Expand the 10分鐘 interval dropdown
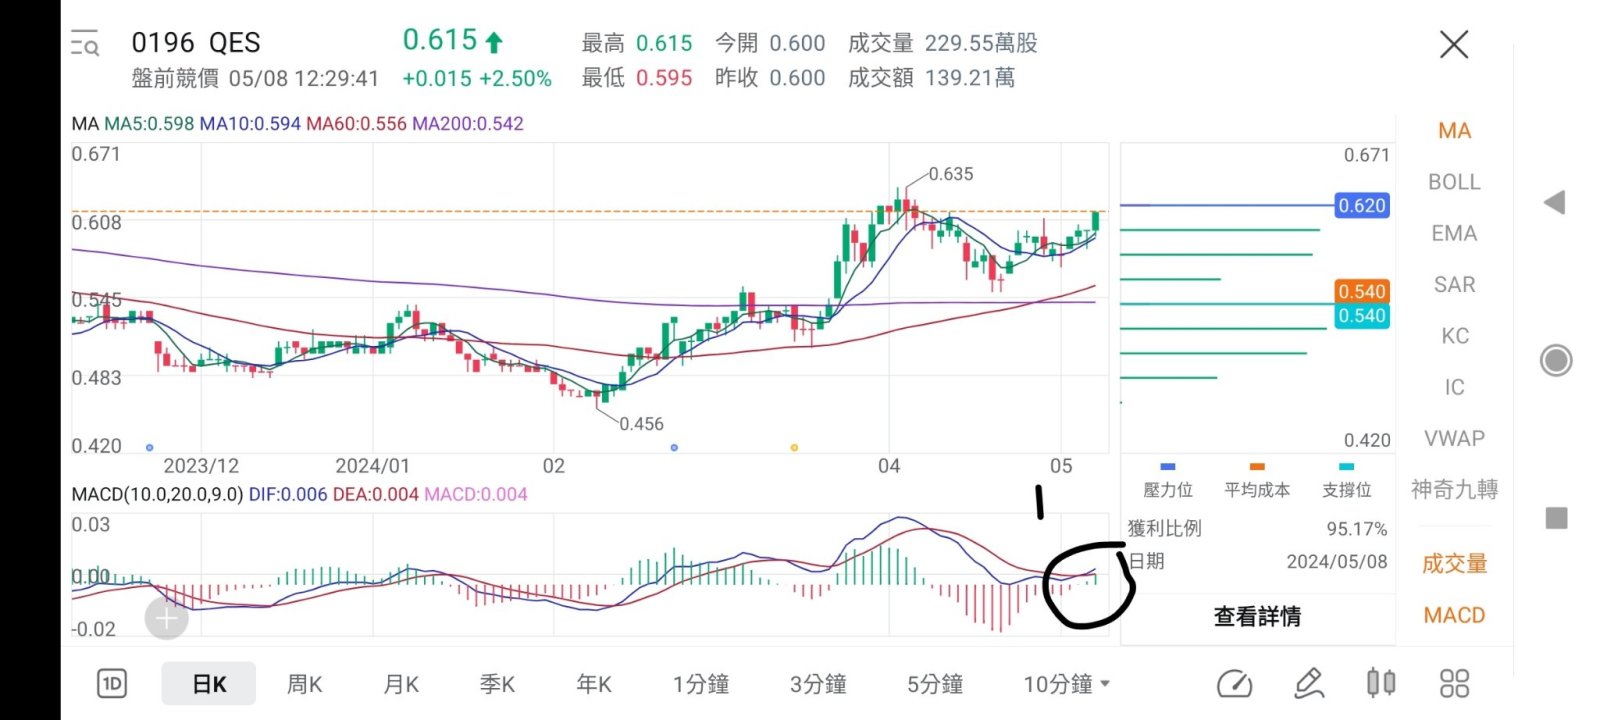Screen dimensions: 1600x720 click(x=1066, y=684)
